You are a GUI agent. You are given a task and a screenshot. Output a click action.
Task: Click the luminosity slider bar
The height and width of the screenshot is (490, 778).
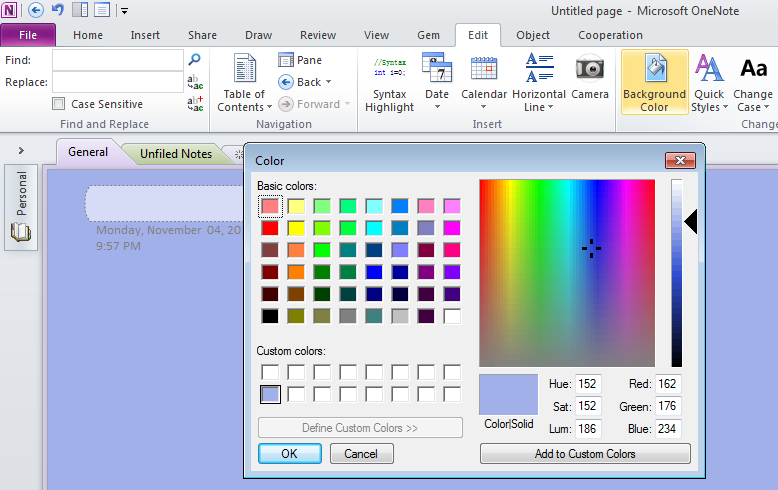pyautogui.click(x=677, y=273)
